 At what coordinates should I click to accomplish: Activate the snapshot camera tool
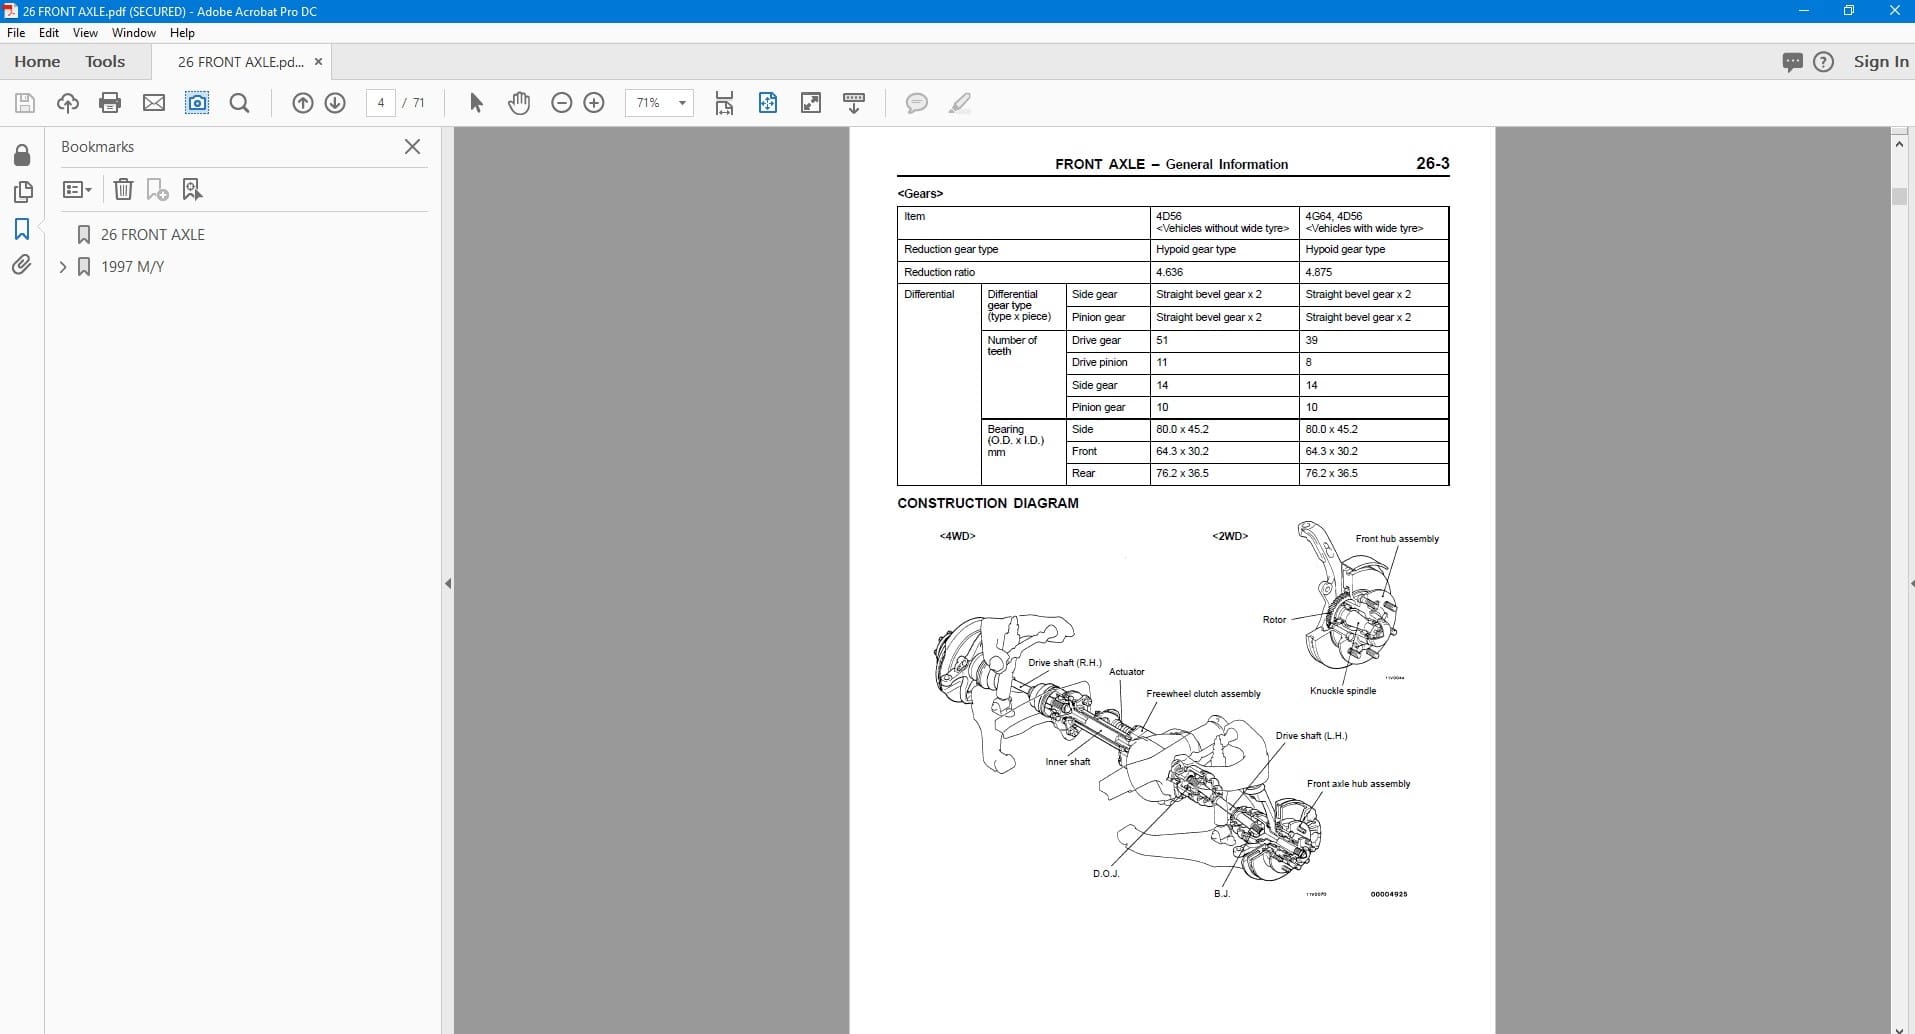(x=197, y=103)
